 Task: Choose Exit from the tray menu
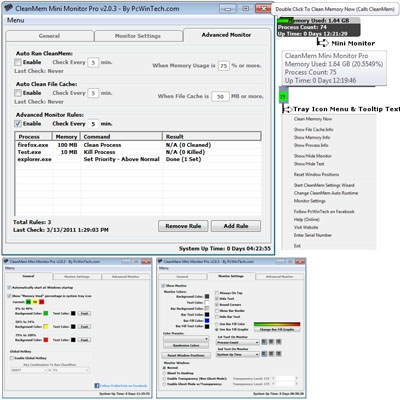coord(297,246)
